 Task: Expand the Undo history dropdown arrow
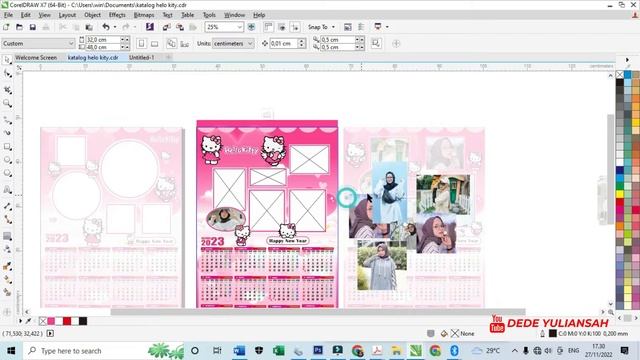[x=115, y=27]
